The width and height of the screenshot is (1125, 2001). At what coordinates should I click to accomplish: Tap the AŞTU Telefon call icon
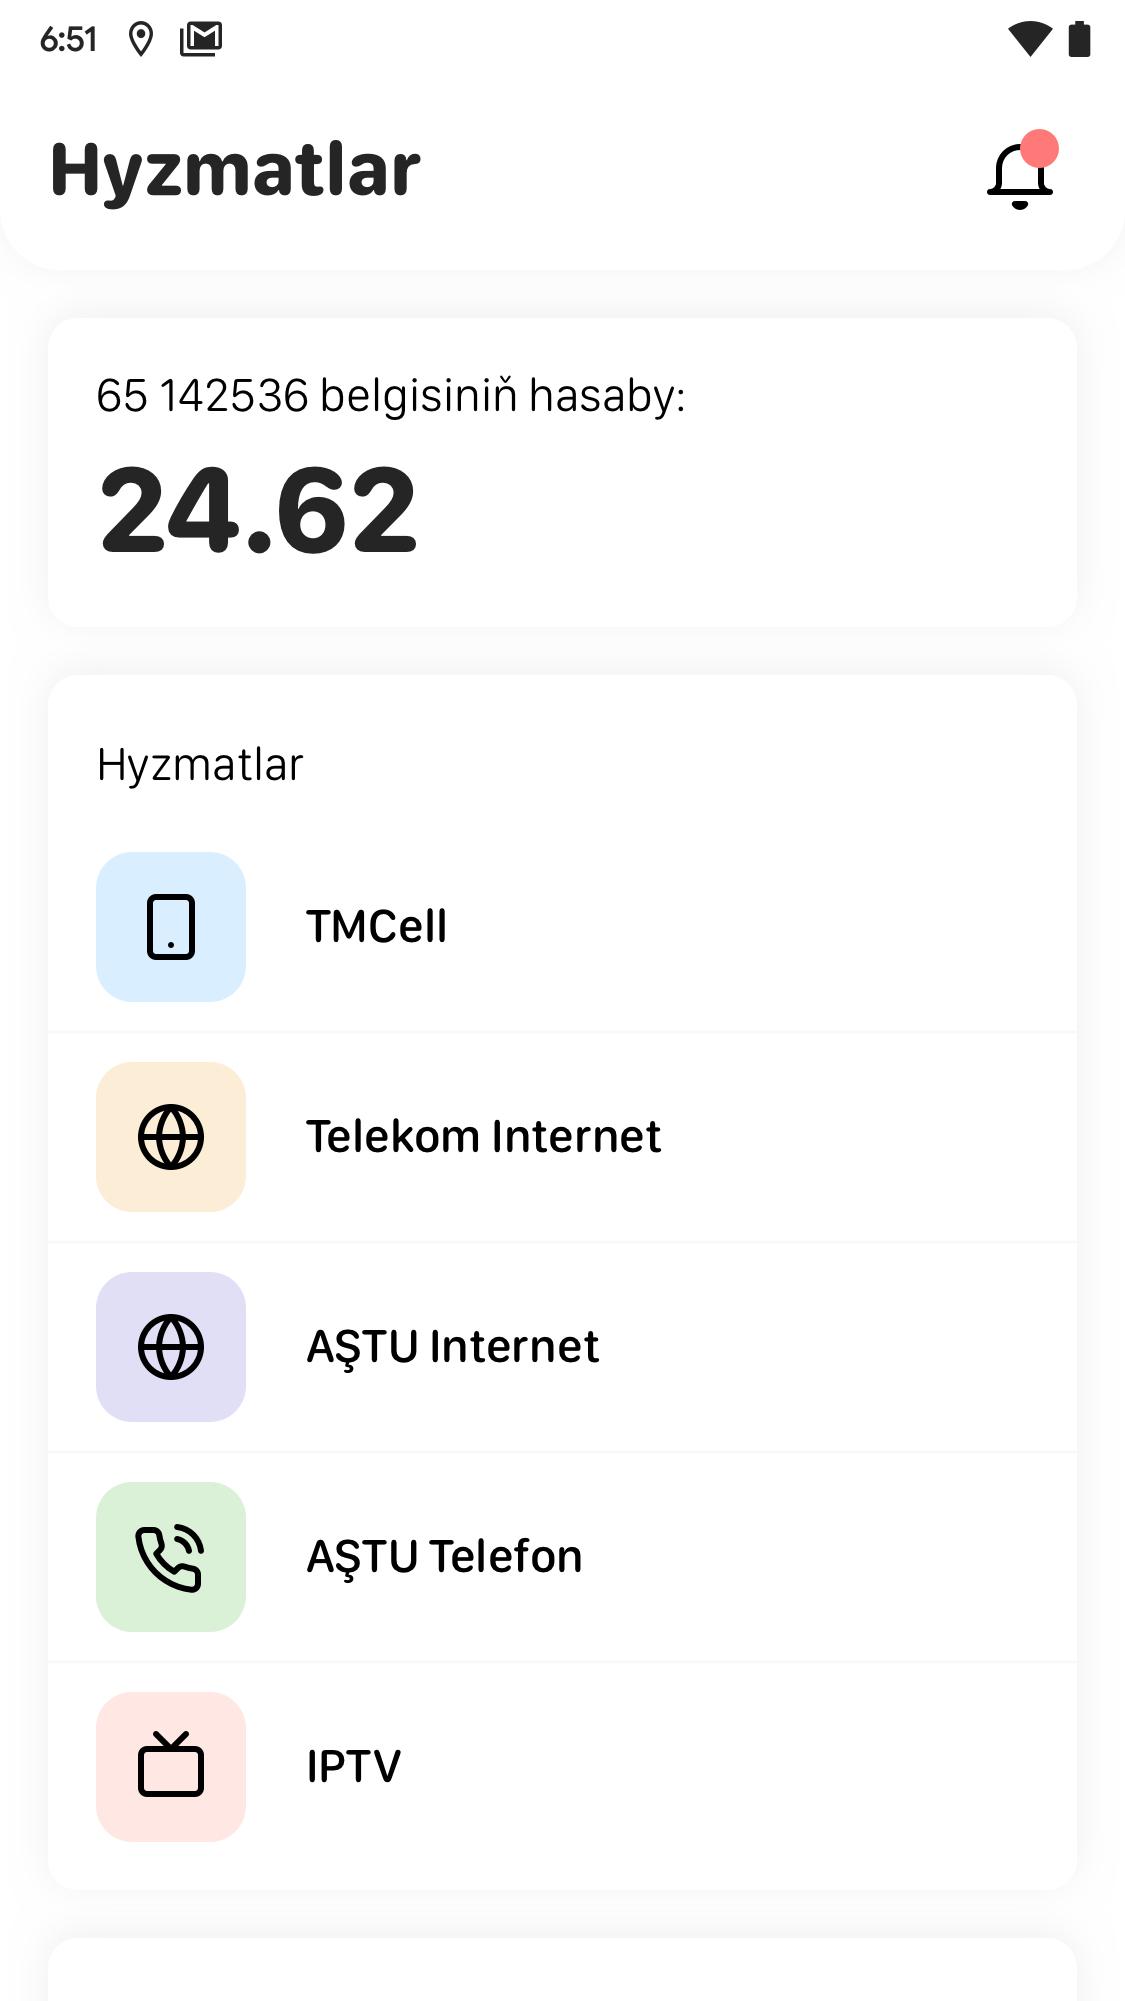point(171,1557)
